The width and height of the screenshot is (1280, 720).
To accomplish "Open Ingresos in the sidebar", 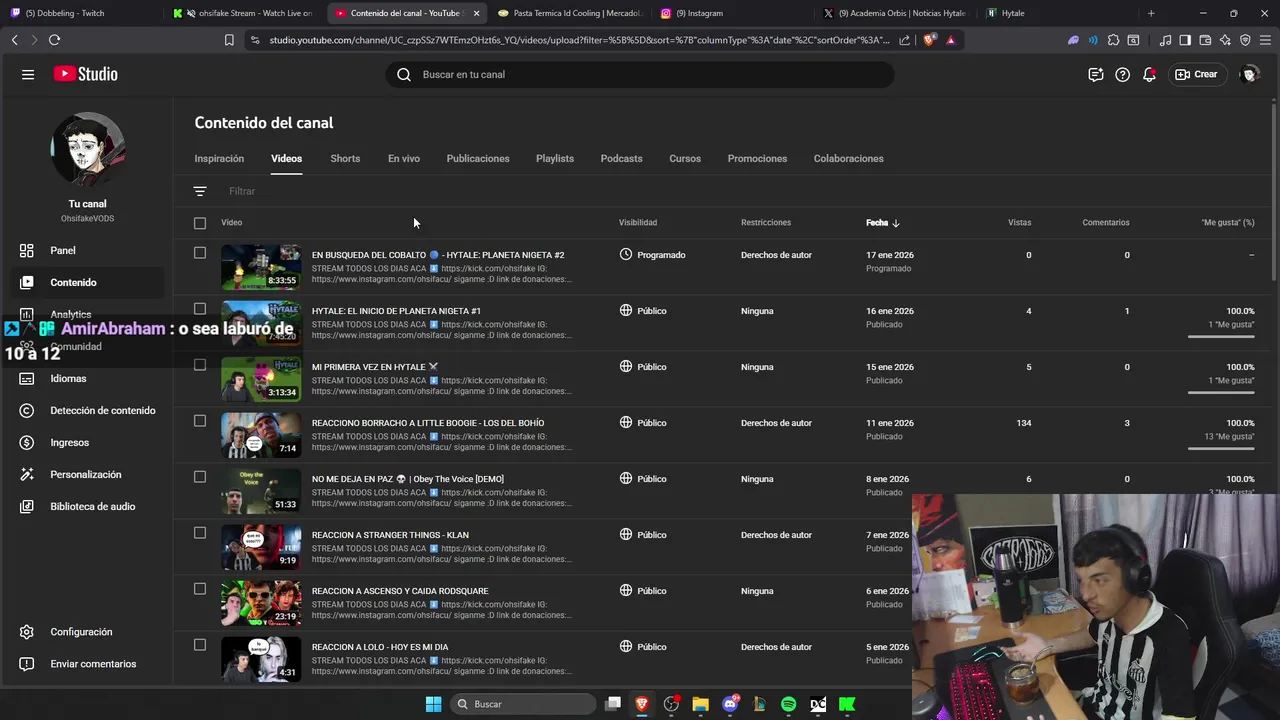I will (88, 442).
